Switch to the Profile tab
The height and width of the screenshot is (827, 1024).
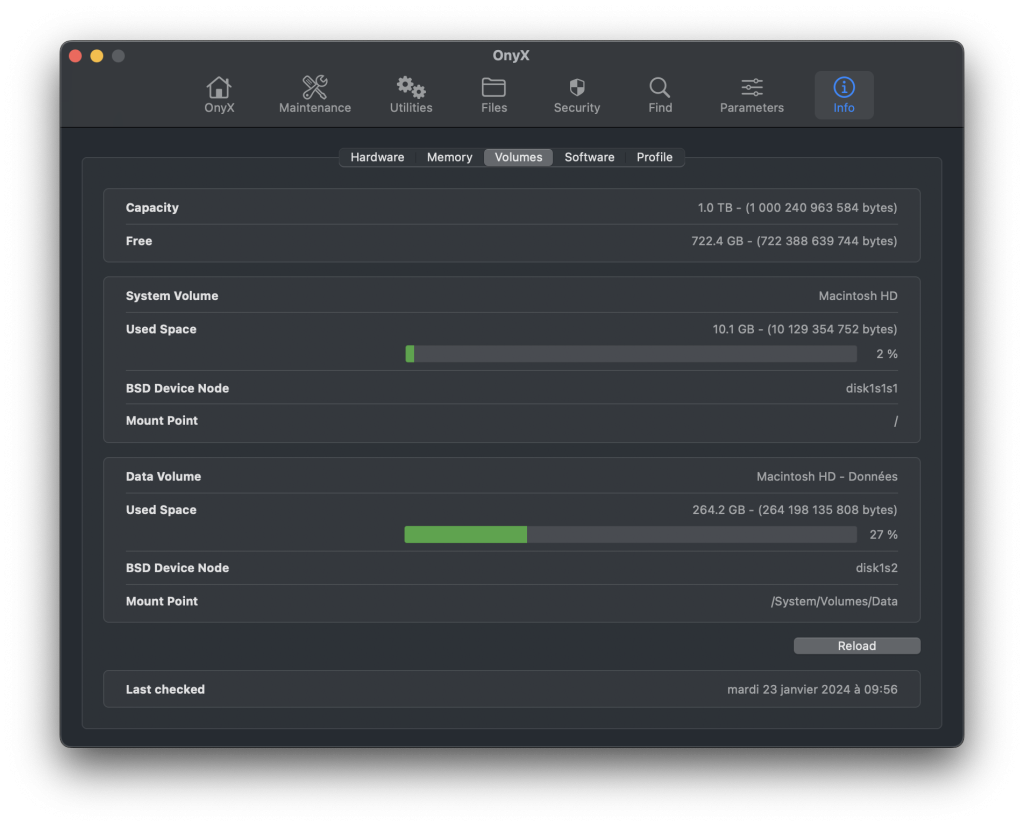[654, 157]
